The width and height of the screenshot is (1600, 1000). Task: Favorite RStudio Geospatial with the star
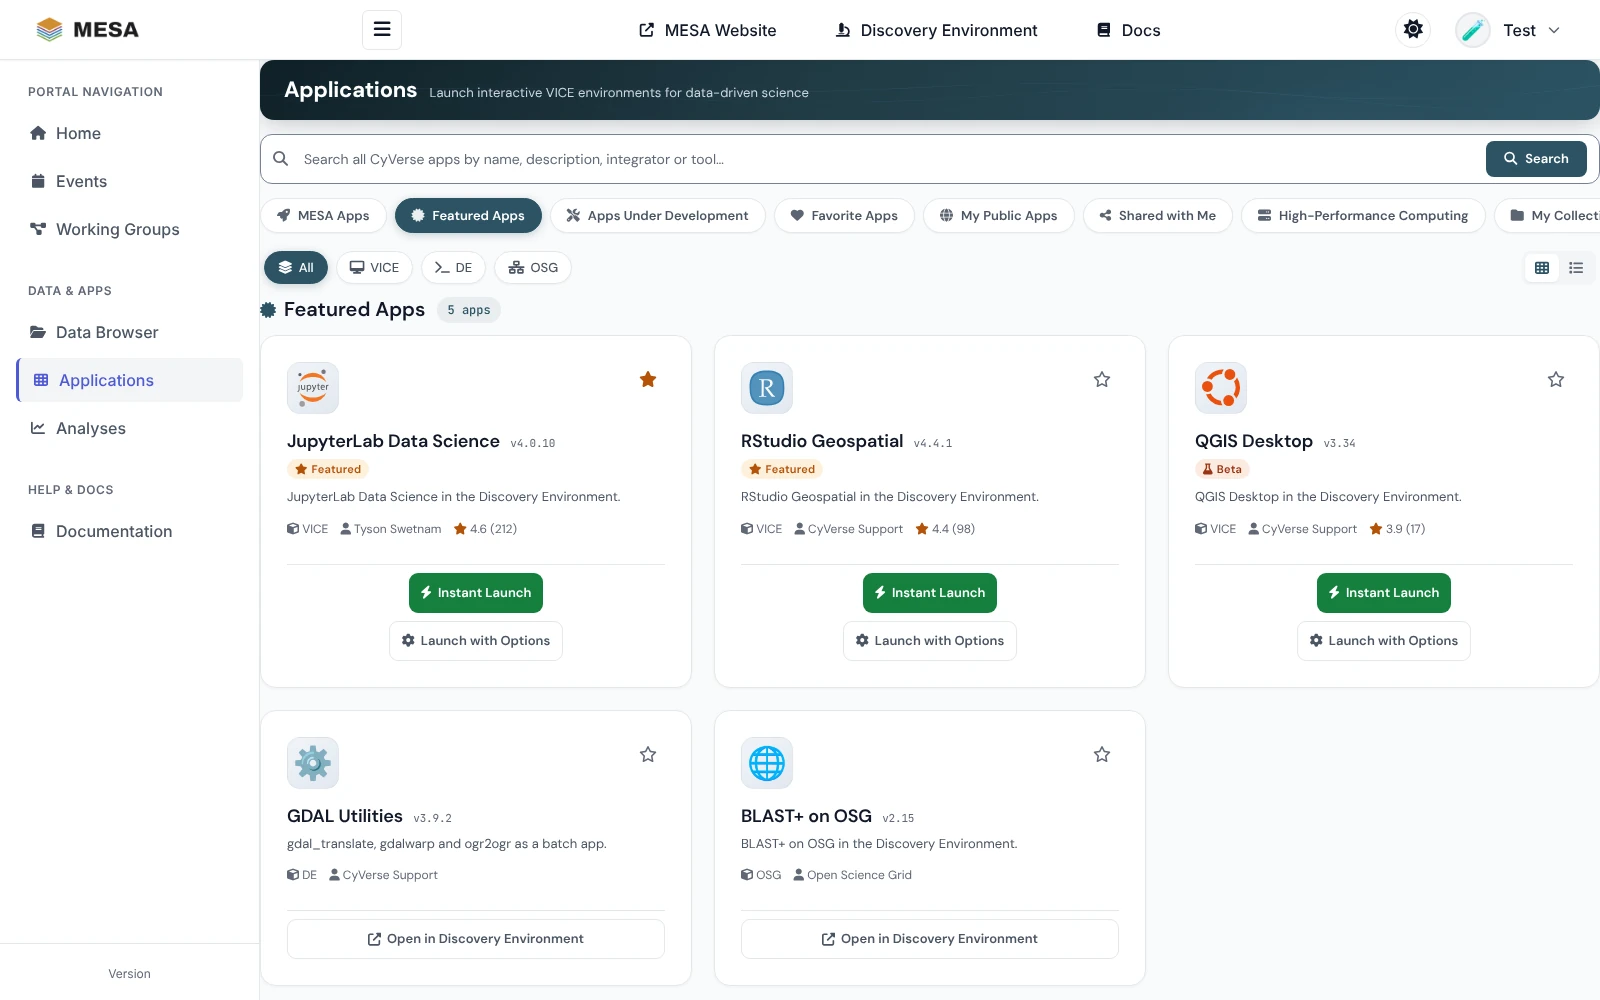[x=1102, y=379]
